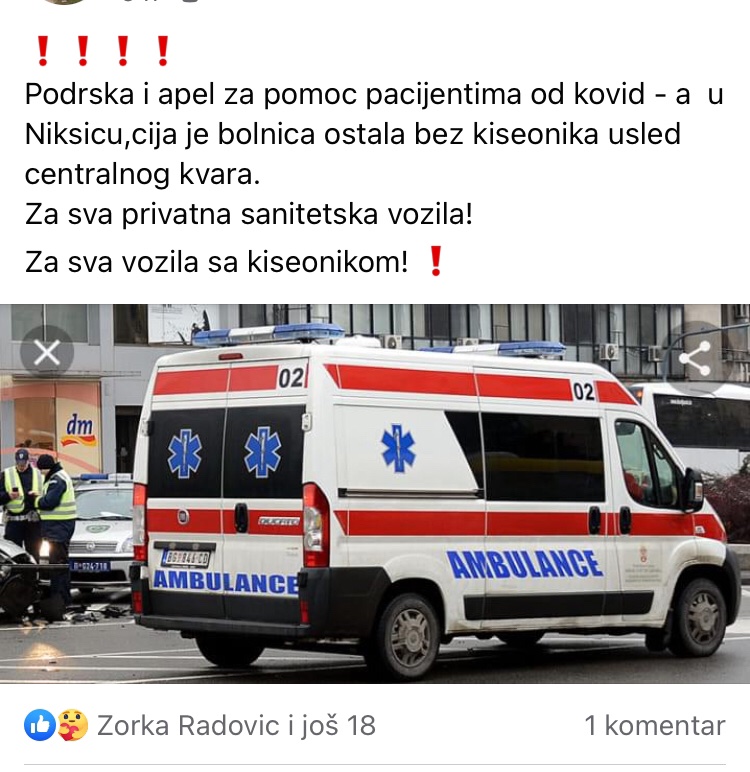Open reactions list from Zorka Radovic i još 18
The height and width of the screenshot is (772, 750).
[x=236, y=725]
